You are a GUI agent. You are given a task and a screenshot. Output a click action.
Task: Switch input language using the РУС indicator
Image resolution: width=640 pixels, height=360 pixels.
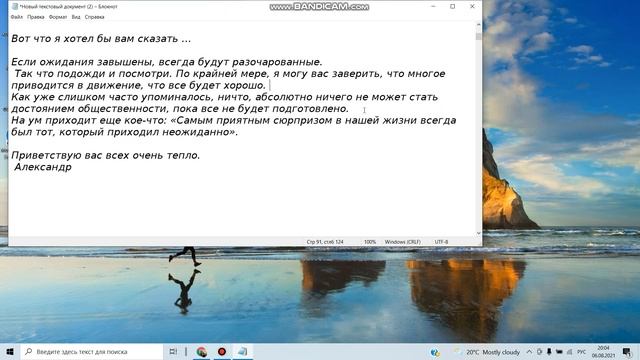582,352
